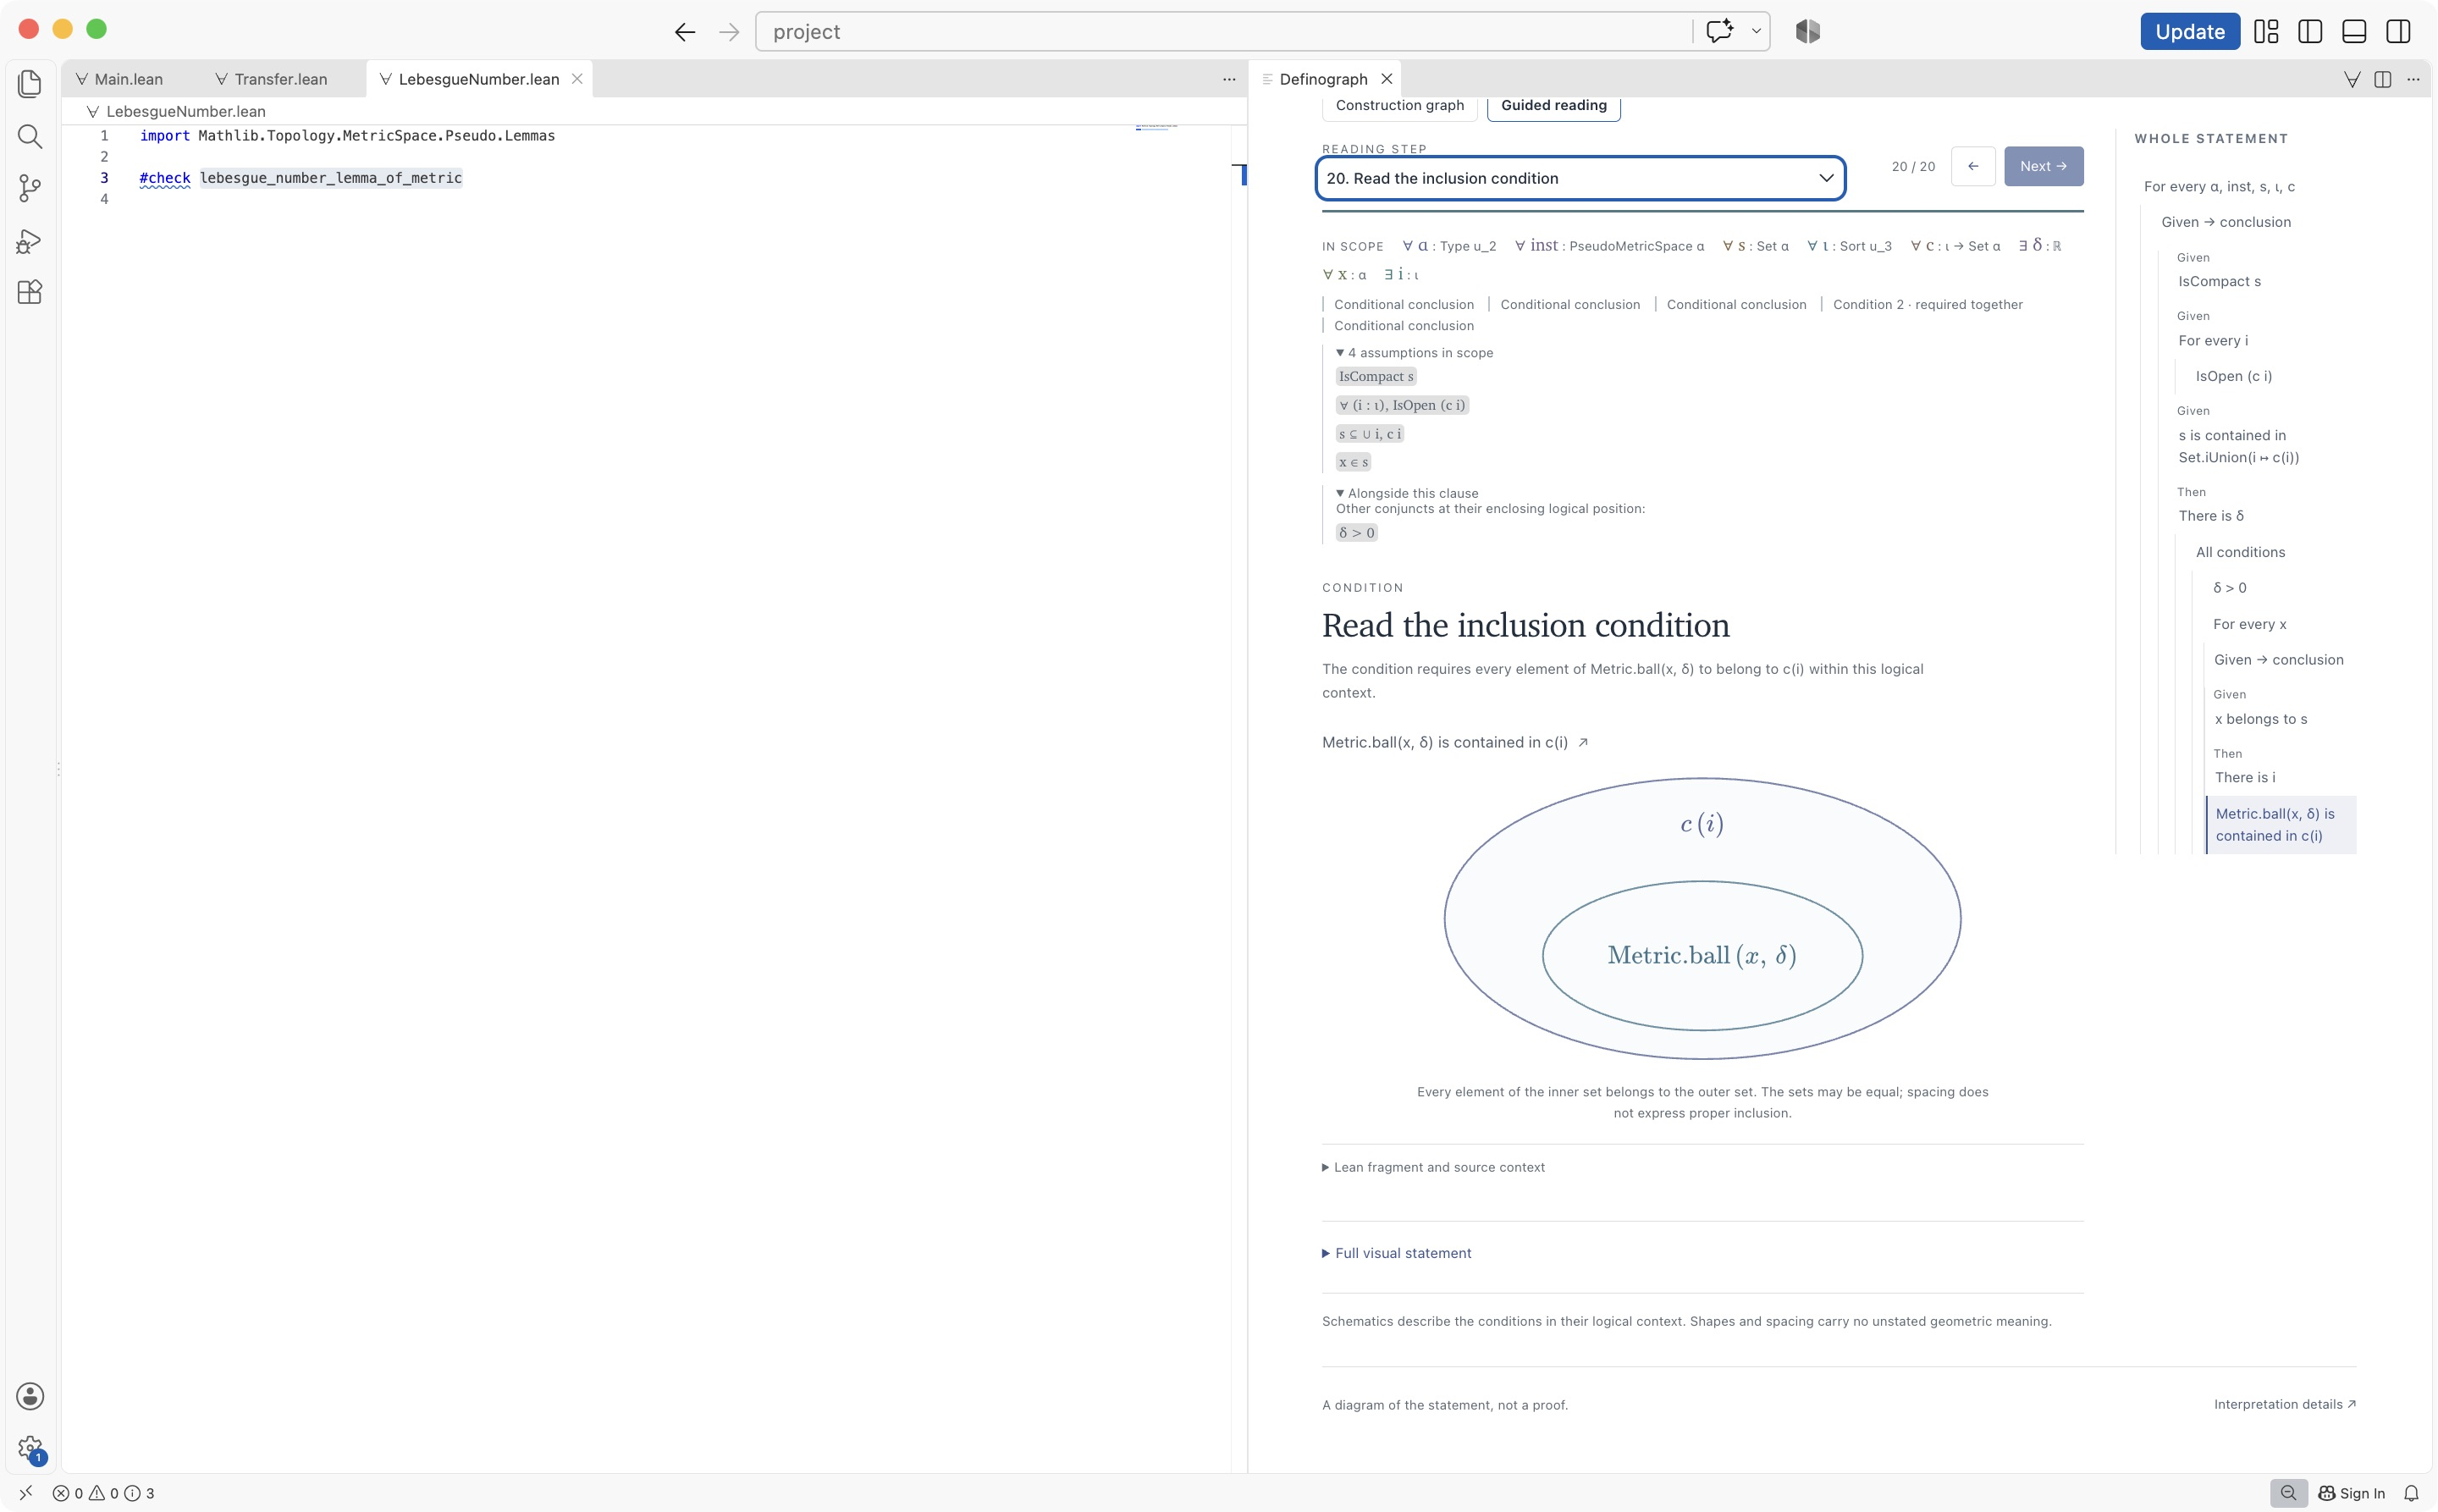Open the chat sparkle icon
2438x1512 pixels.
pyautogui.click(x=1719, y=31)
